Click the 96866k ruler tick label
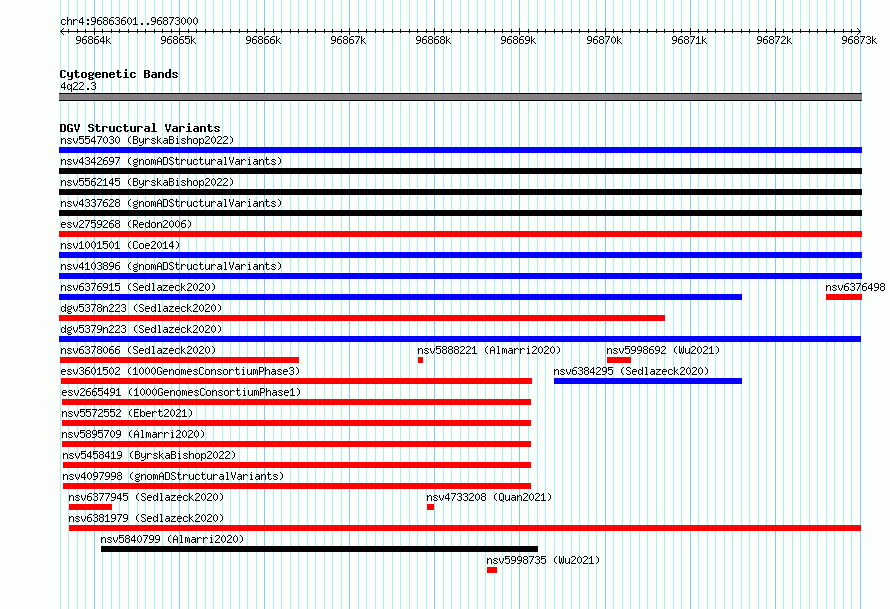The height and width of the screenshot is (609, 890). pyautogui.click(x=263, y=40)
